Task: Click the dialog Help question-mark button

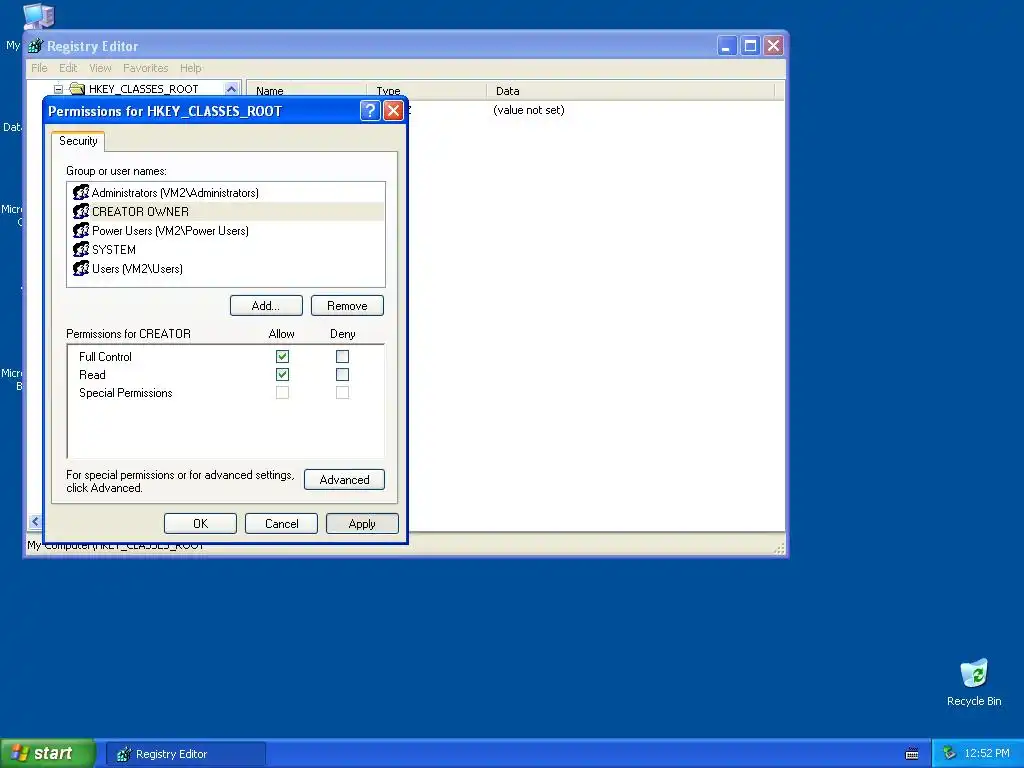Action: 370,111
